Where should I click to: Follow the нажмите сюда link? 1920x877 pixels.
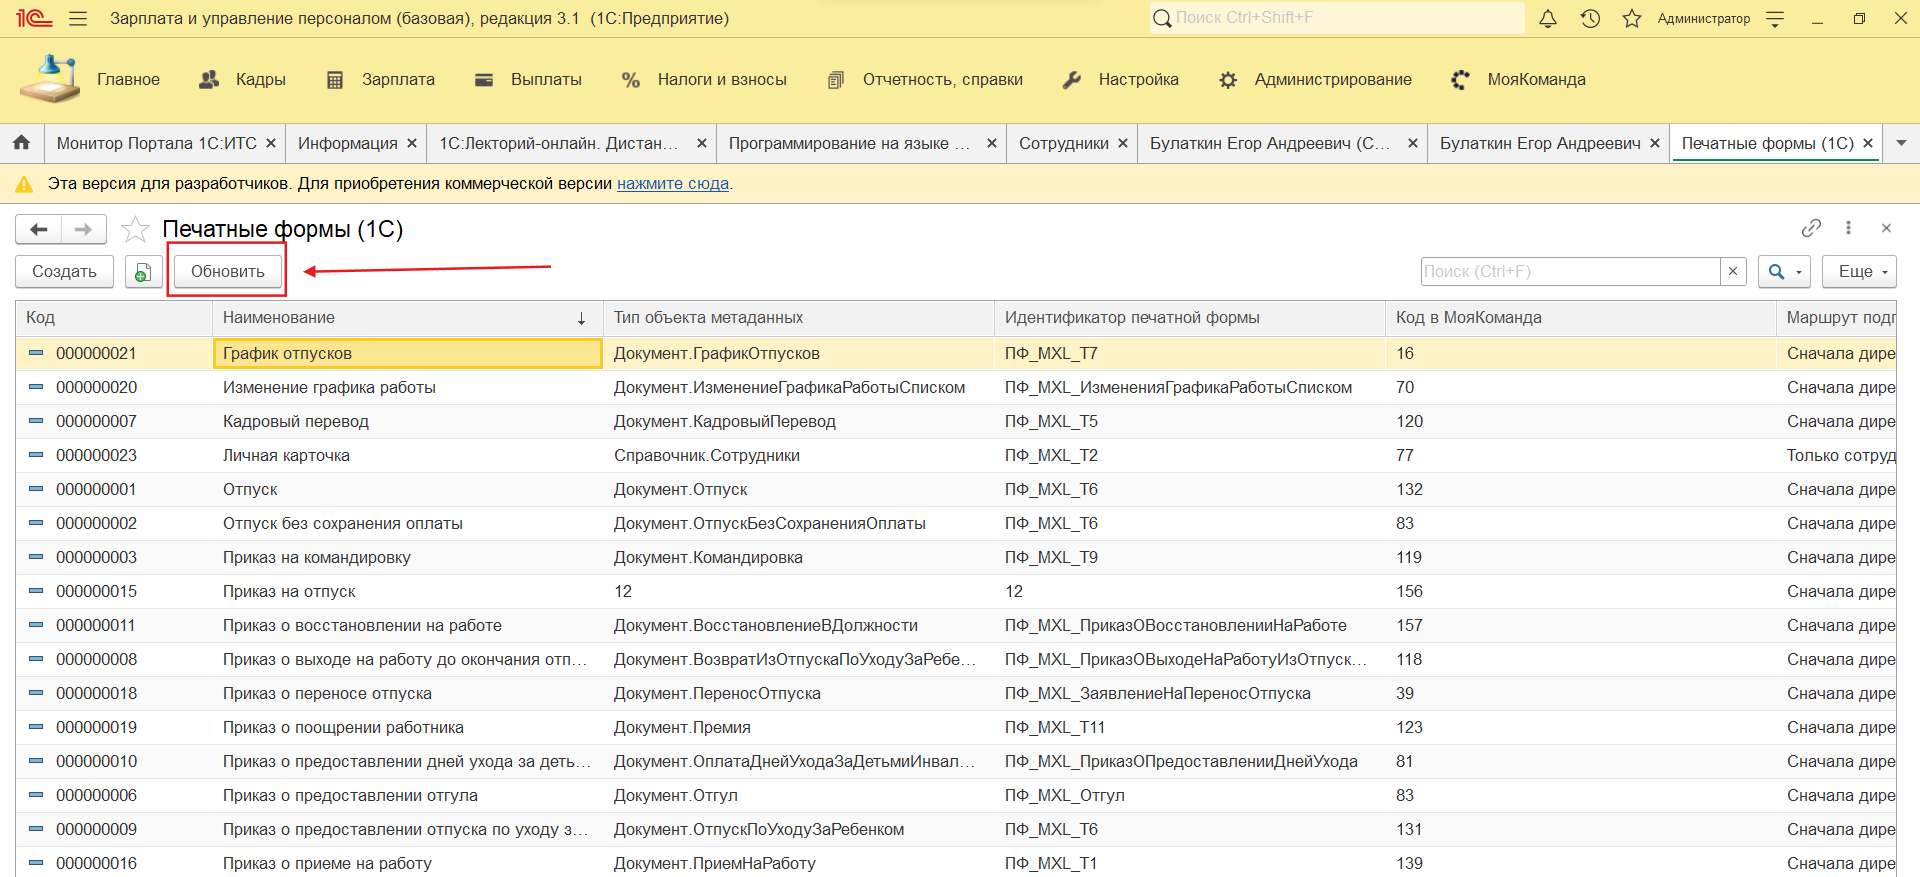[672, 184]
